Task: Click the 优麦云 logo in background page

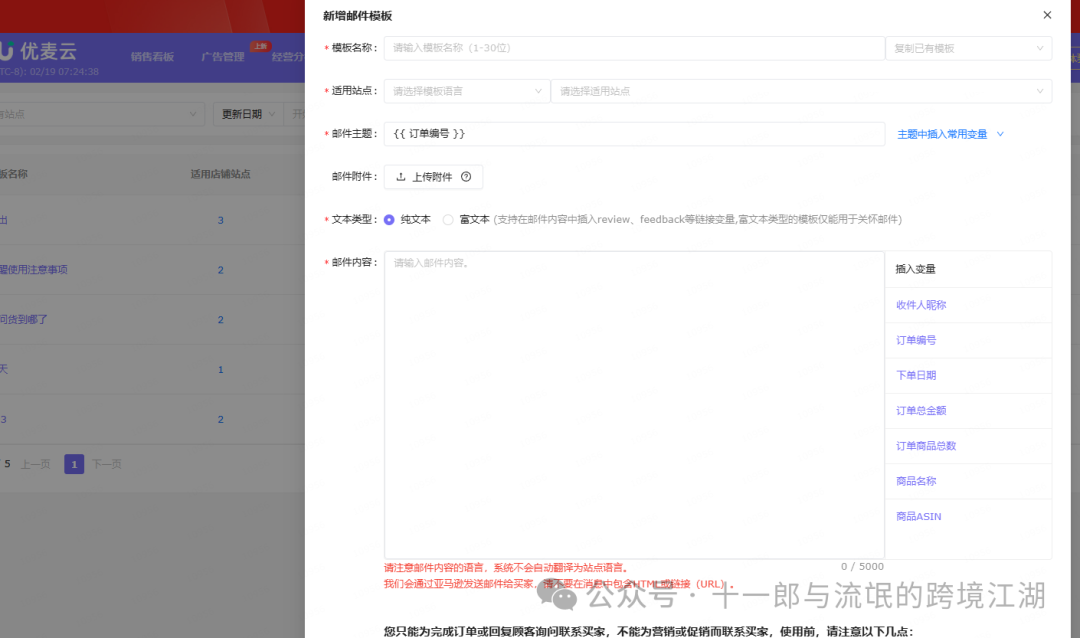Action: pos(38,51)
